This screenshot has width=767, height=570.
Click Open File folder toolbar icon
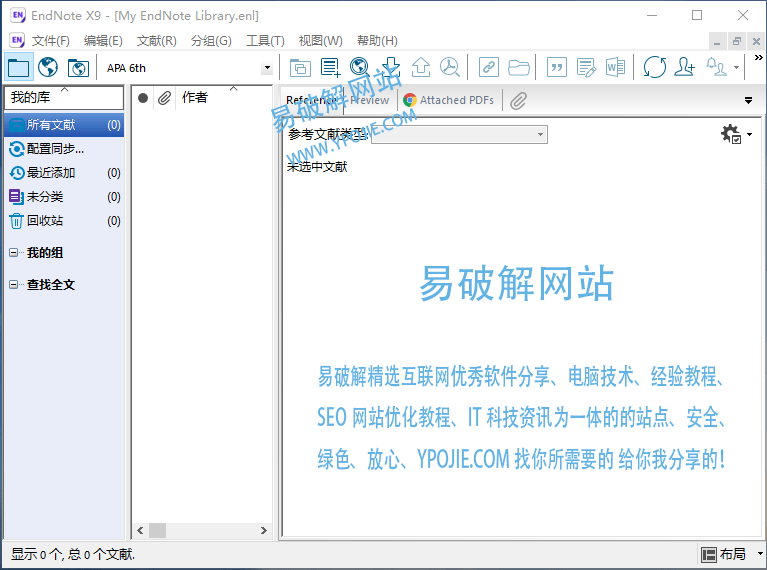click(519, 68)
